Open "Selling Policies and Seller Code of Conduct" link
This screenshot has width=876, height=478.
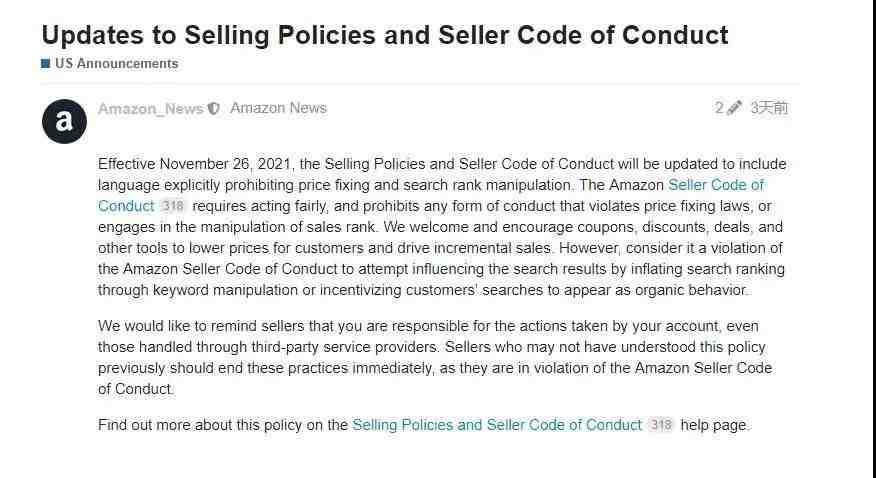pos(497,425)
